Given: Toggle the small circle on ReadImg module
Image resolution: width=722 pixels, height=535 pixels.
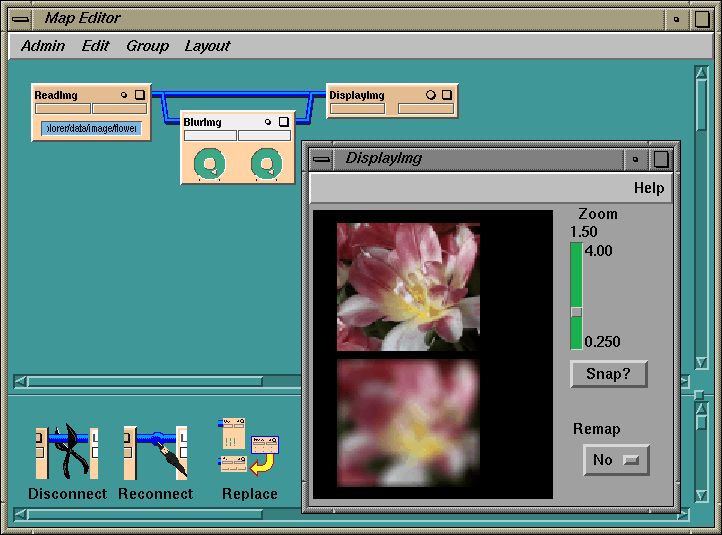Looking at the screenshot, I should pos(124,95).
